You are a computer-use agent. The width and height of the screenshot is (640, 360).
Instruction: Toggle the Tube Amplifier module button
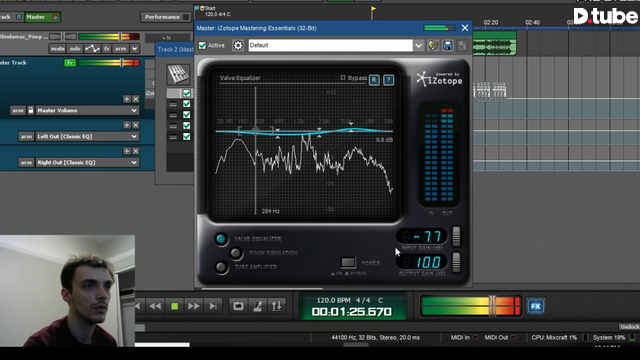click(221, 267)
